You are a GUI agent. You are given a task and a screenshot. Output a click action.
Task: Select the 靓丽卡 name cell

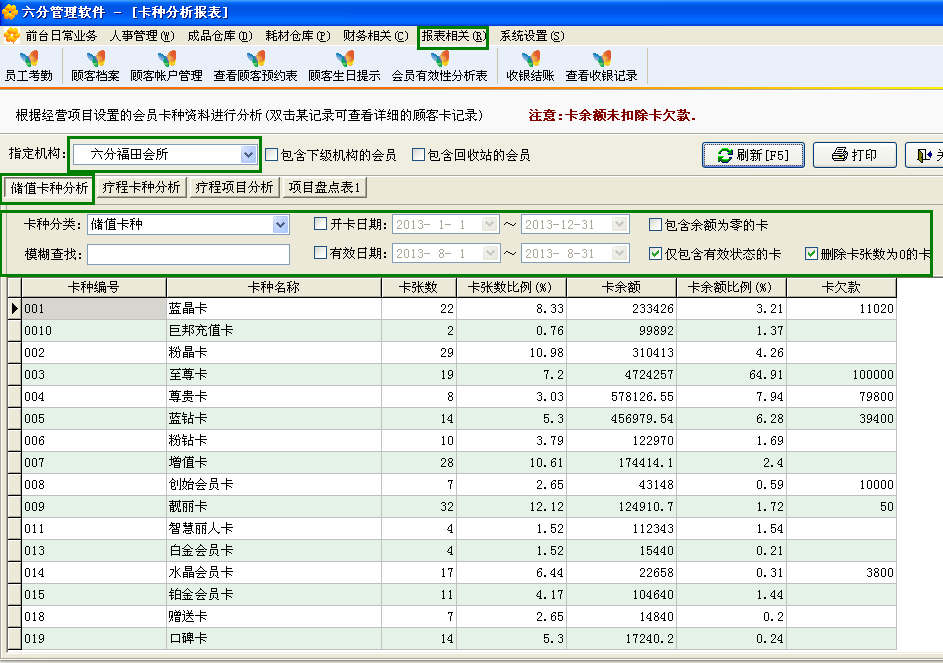[274, 507]
